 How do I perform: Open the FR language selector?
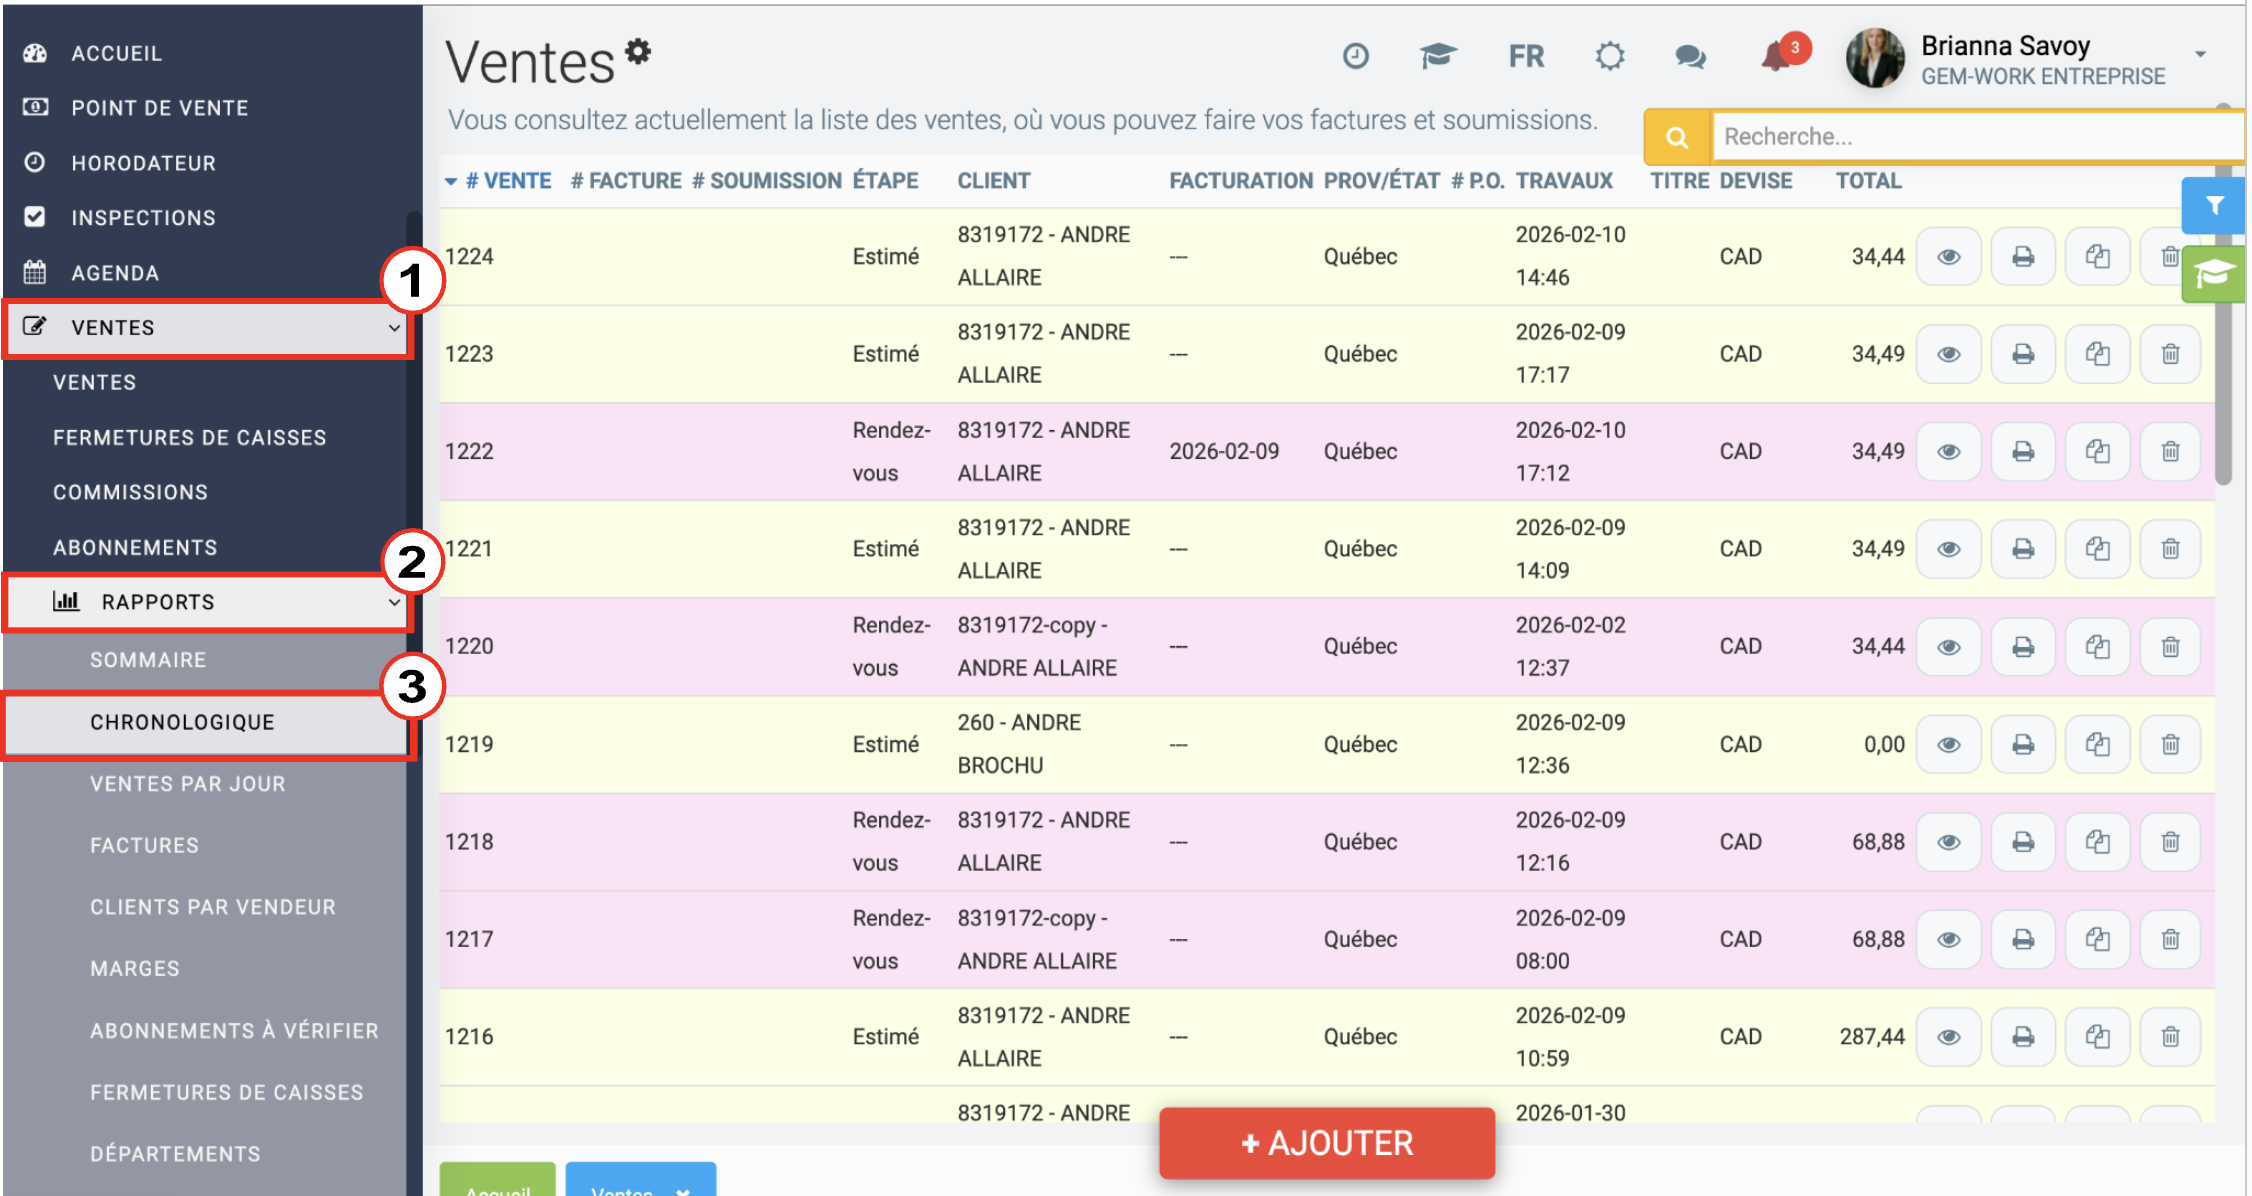(1526, 56)
